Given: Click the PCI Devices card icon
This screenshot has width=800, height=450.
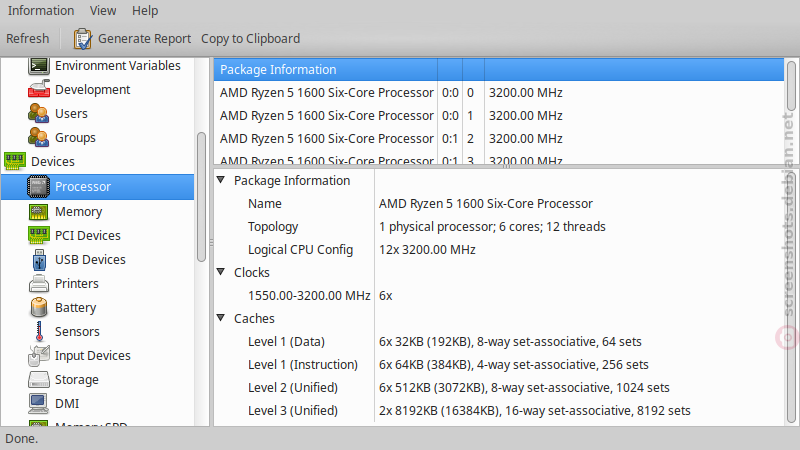Looking at the screenshot, I should point(39,235).
